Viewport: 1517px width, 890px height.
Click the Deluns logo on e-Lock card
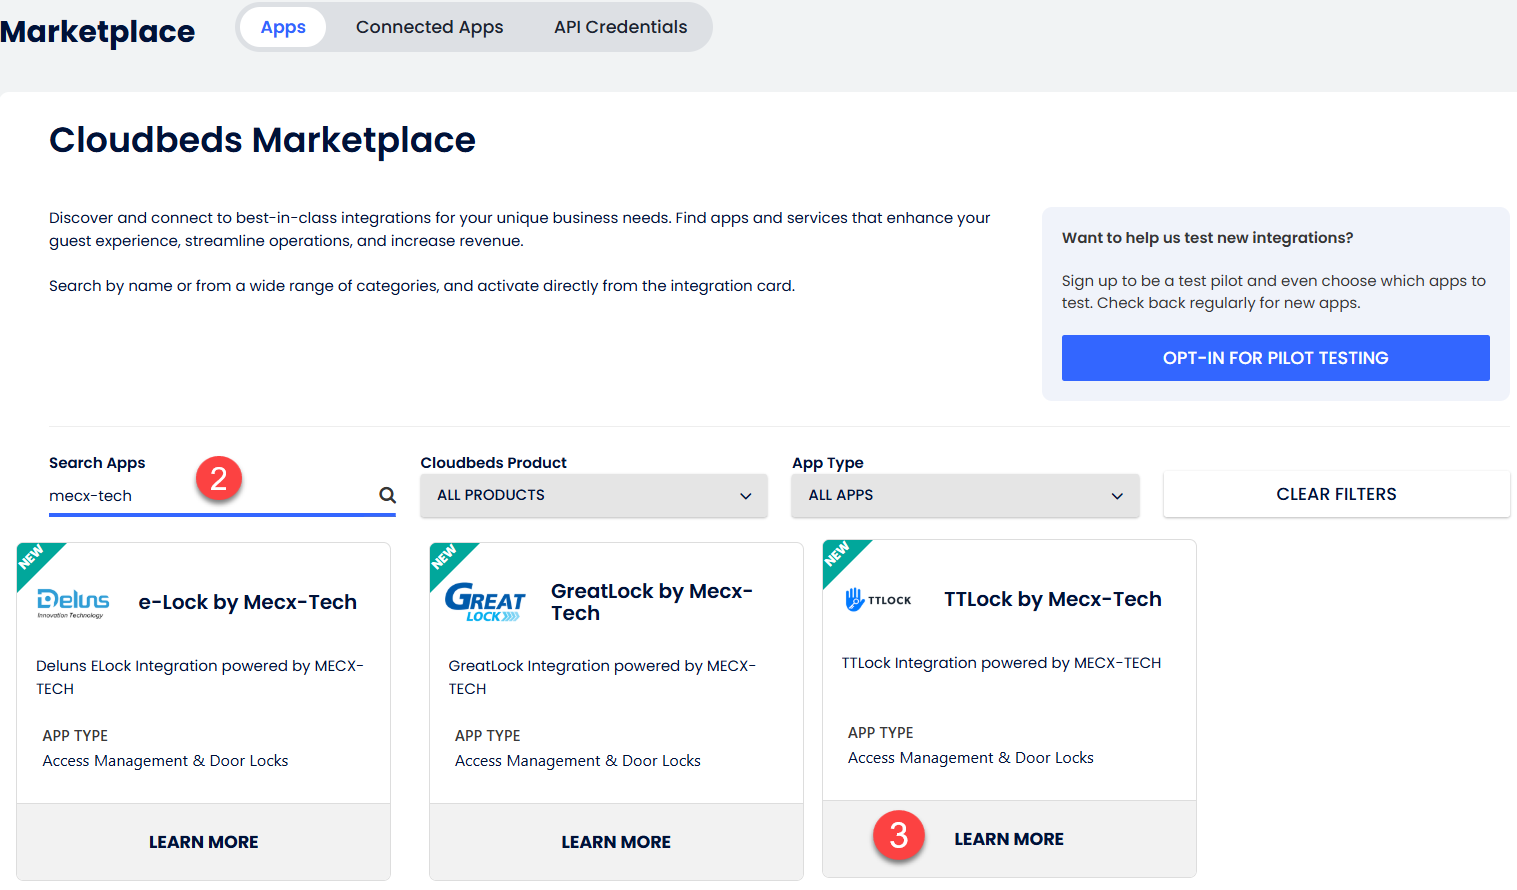pos(73,602)
